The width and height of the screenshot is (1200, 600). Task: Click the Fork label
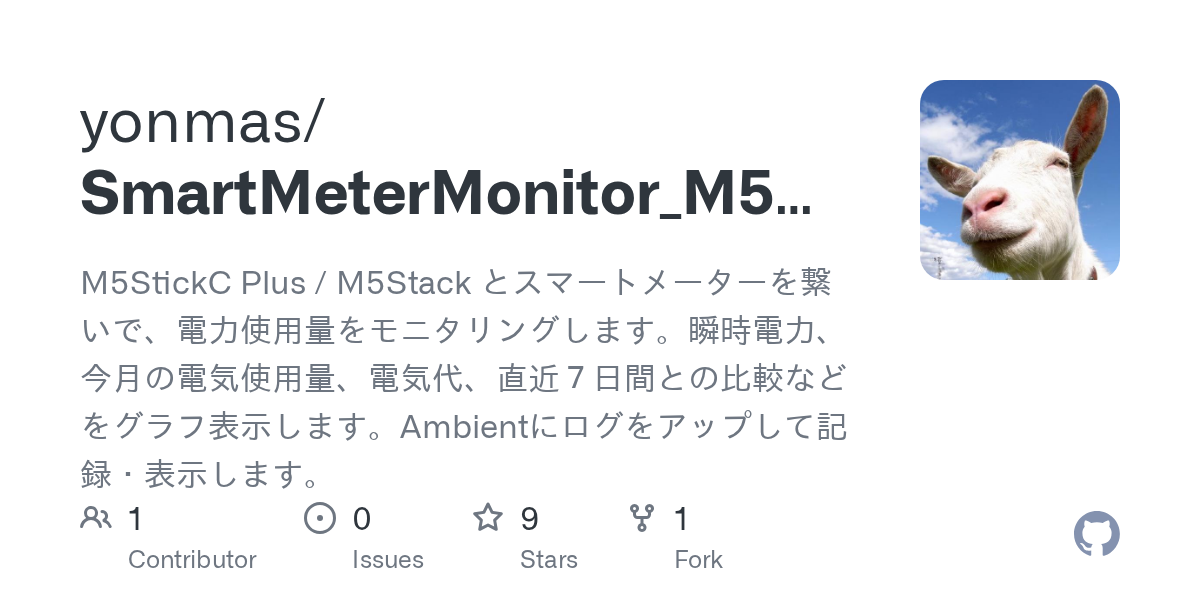tap(698, 559)
